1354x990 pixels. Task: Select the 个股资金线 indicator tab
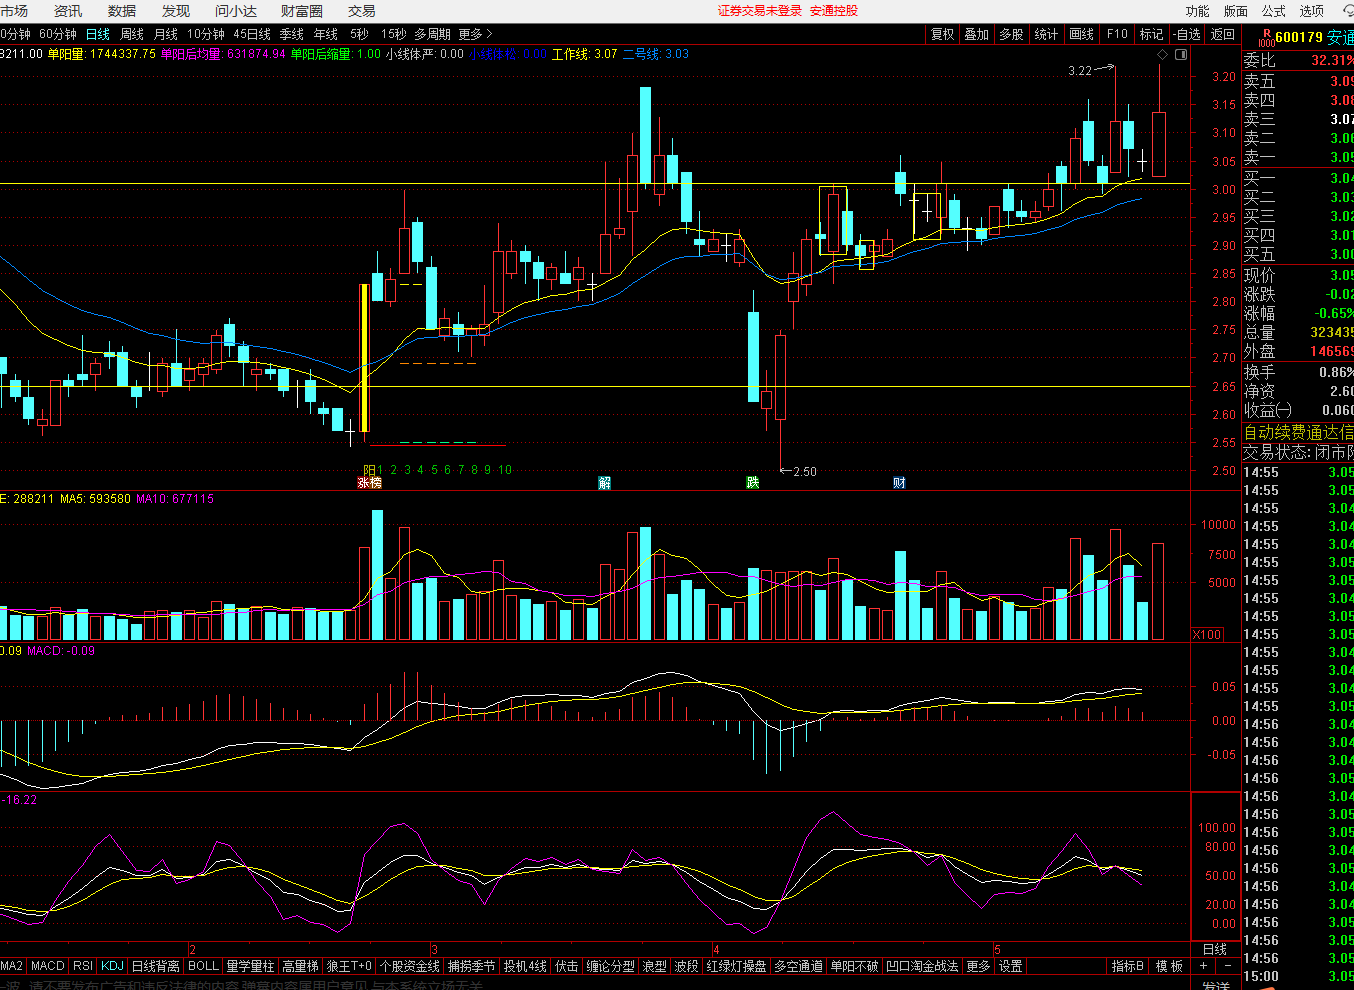coord(410,966)
